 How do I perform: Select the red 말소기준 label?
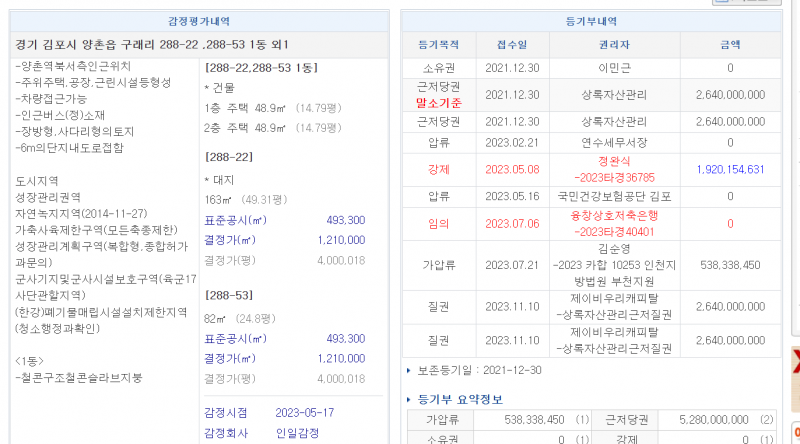[x=438, y=102]
